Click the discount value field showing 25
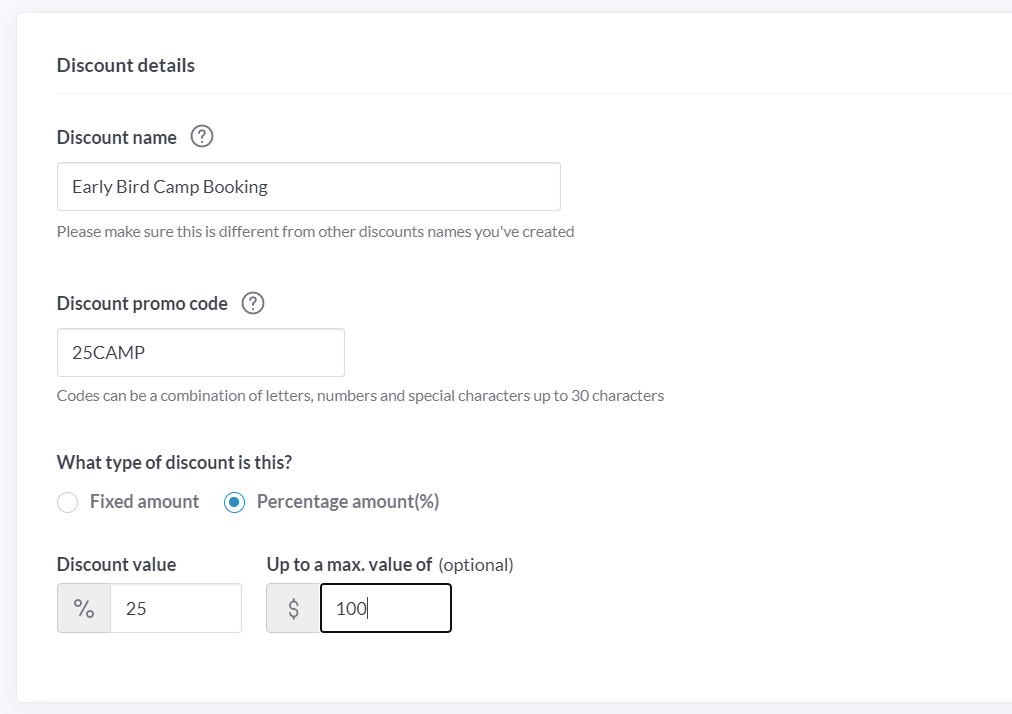 pyautogui.click(x=176, y=608)
